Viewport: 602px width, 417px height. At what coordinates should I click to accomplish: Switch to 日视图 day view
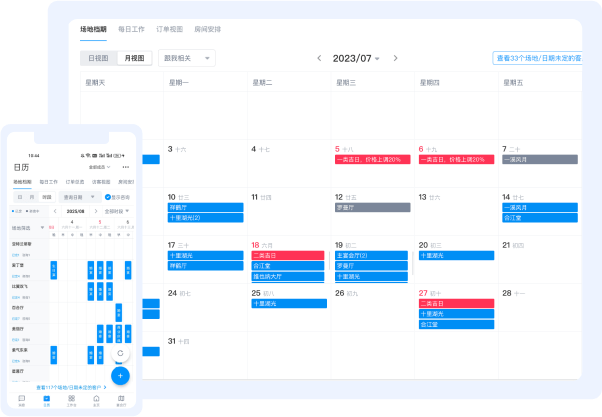[98, 59]
